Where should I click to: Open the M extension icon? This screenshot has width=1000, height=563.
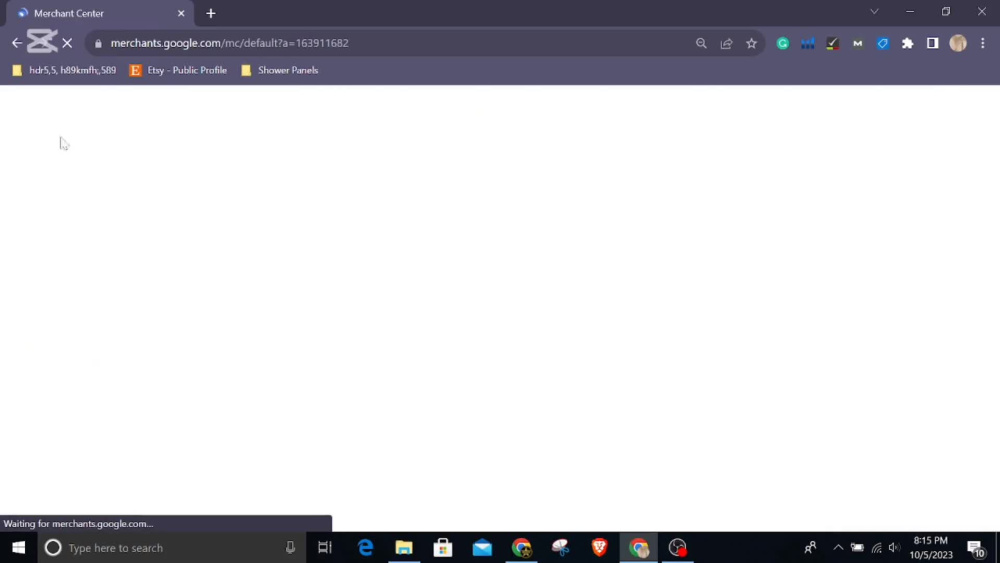(x=858, y=43)
